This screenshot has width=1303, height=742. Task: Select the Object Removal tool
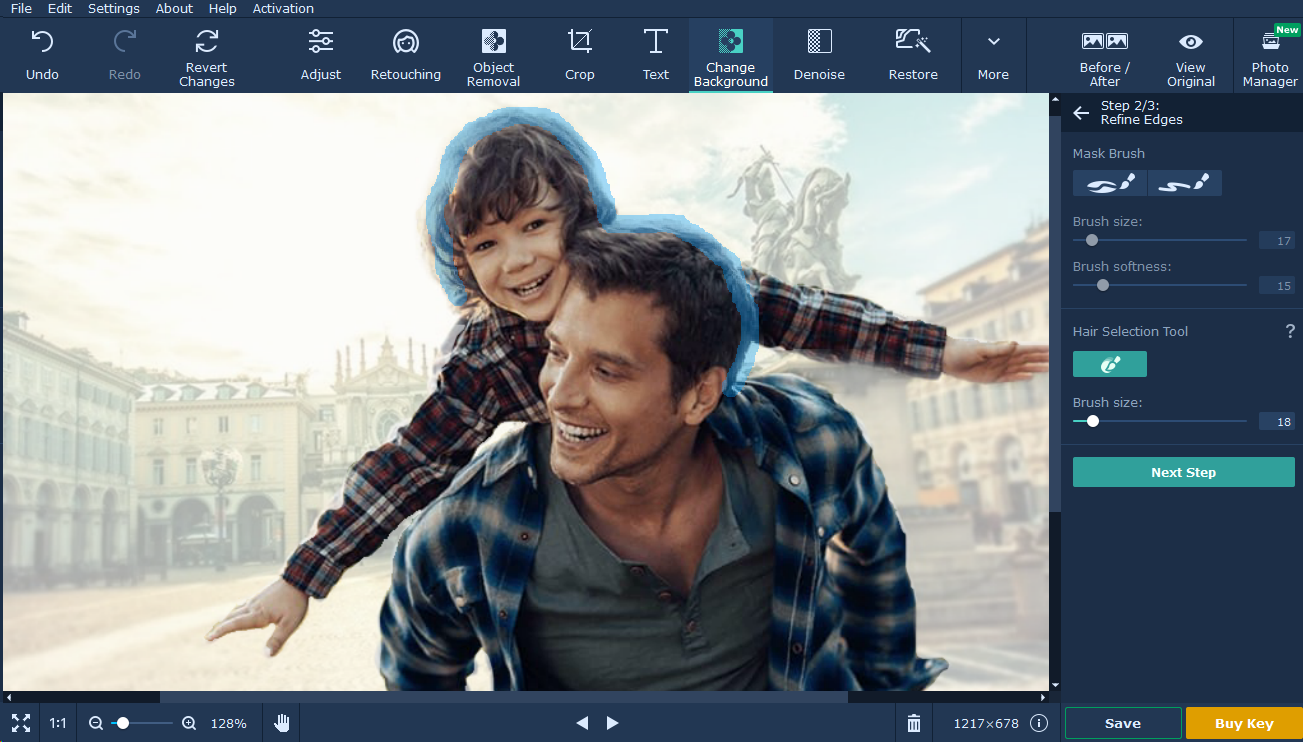pyautogui.click(x=494, y=57)
